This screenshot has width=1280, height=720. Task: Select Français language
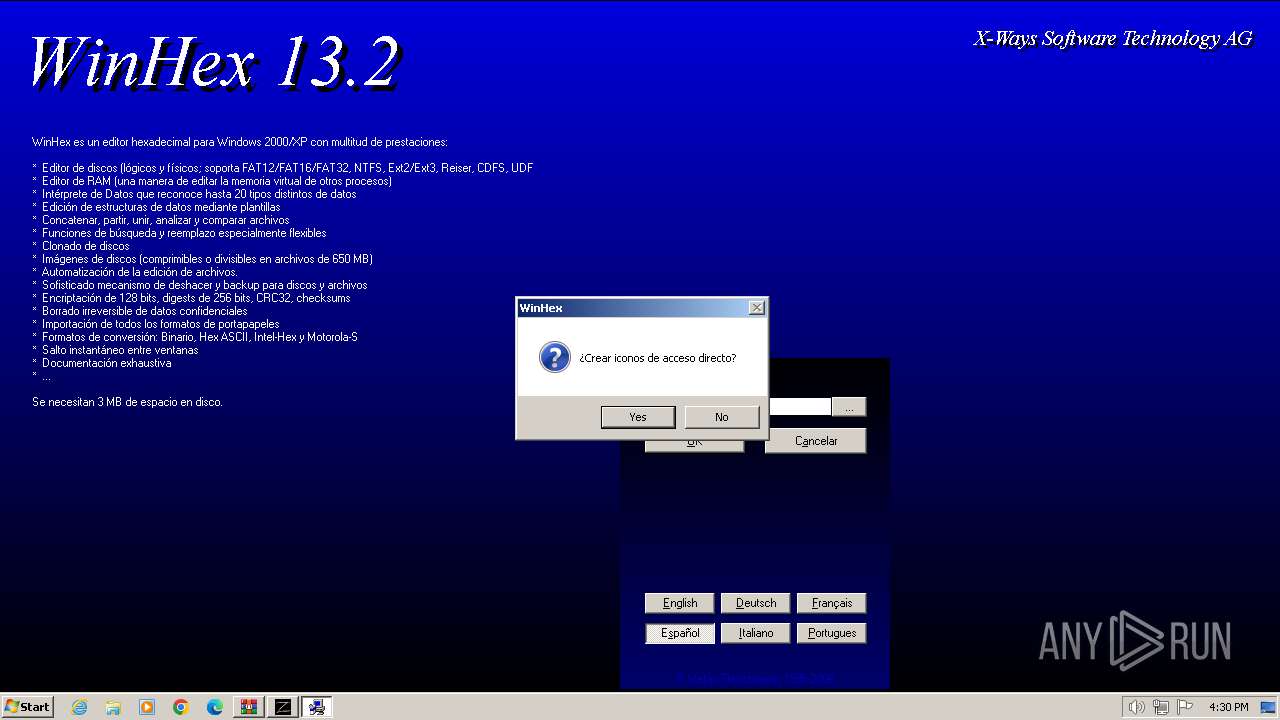pos(832,603)
